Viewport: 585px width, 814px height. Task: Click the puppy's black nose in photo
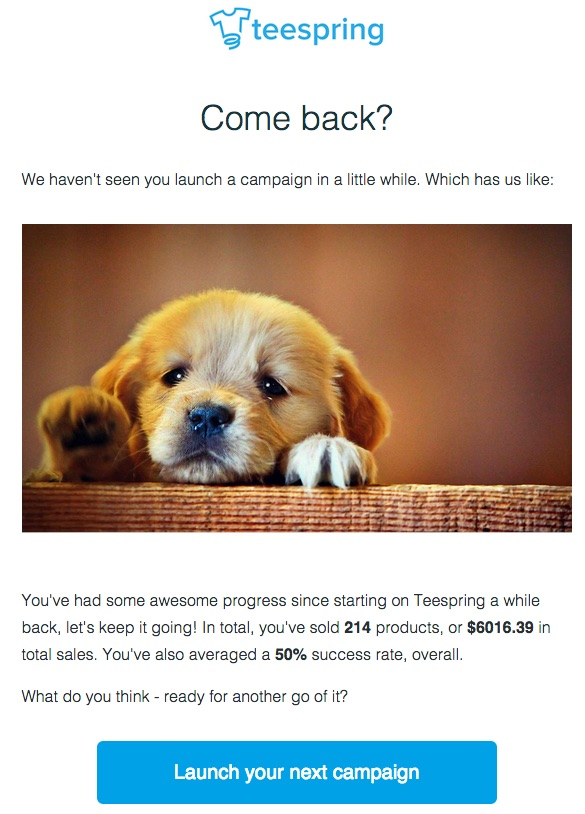tap(209, 419)
